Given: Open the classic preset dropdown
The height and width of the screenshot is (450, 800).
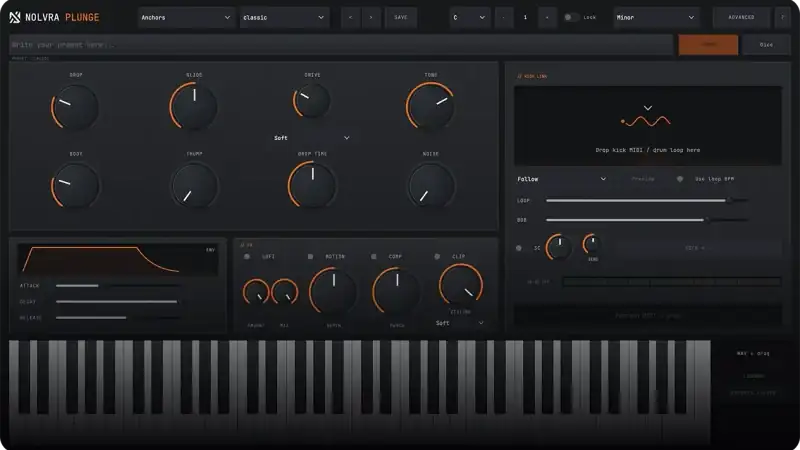Looking at the screenshot, I should (x=284, y=17).
